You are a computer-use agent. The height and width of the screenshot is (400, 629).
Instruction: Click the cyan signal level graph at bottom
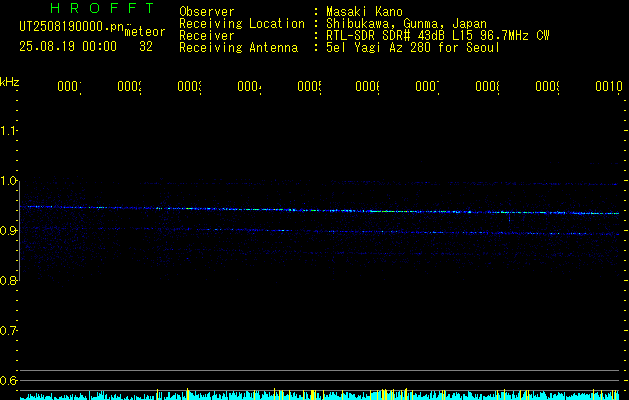[319, 395]
